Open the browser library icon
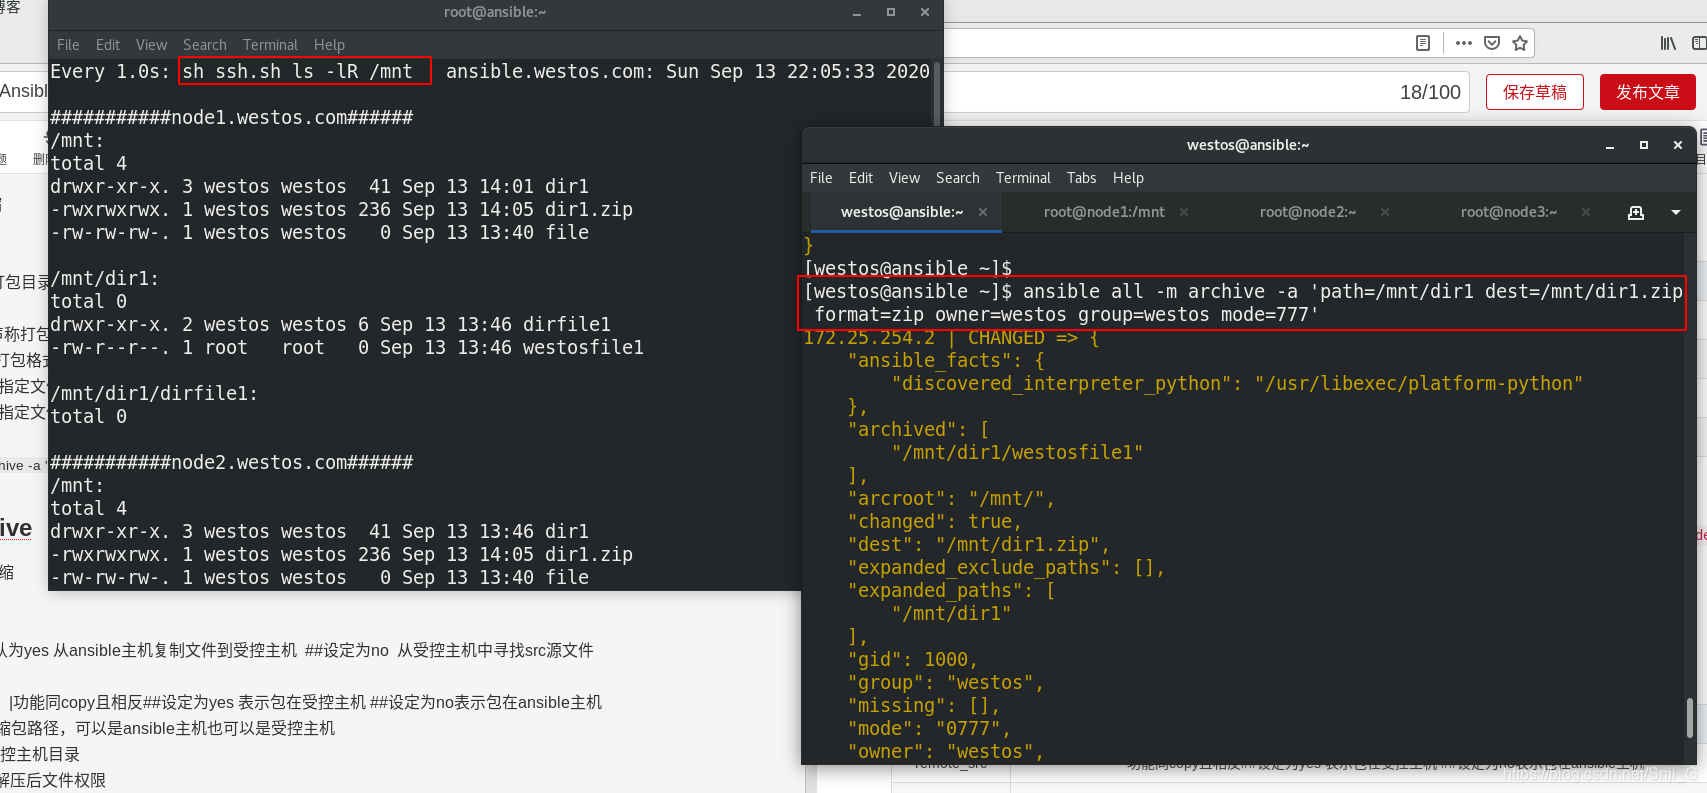Image resolution: width=1707 pixels, height=793 pixels. pyautogui.click(x=1668, y=43)
